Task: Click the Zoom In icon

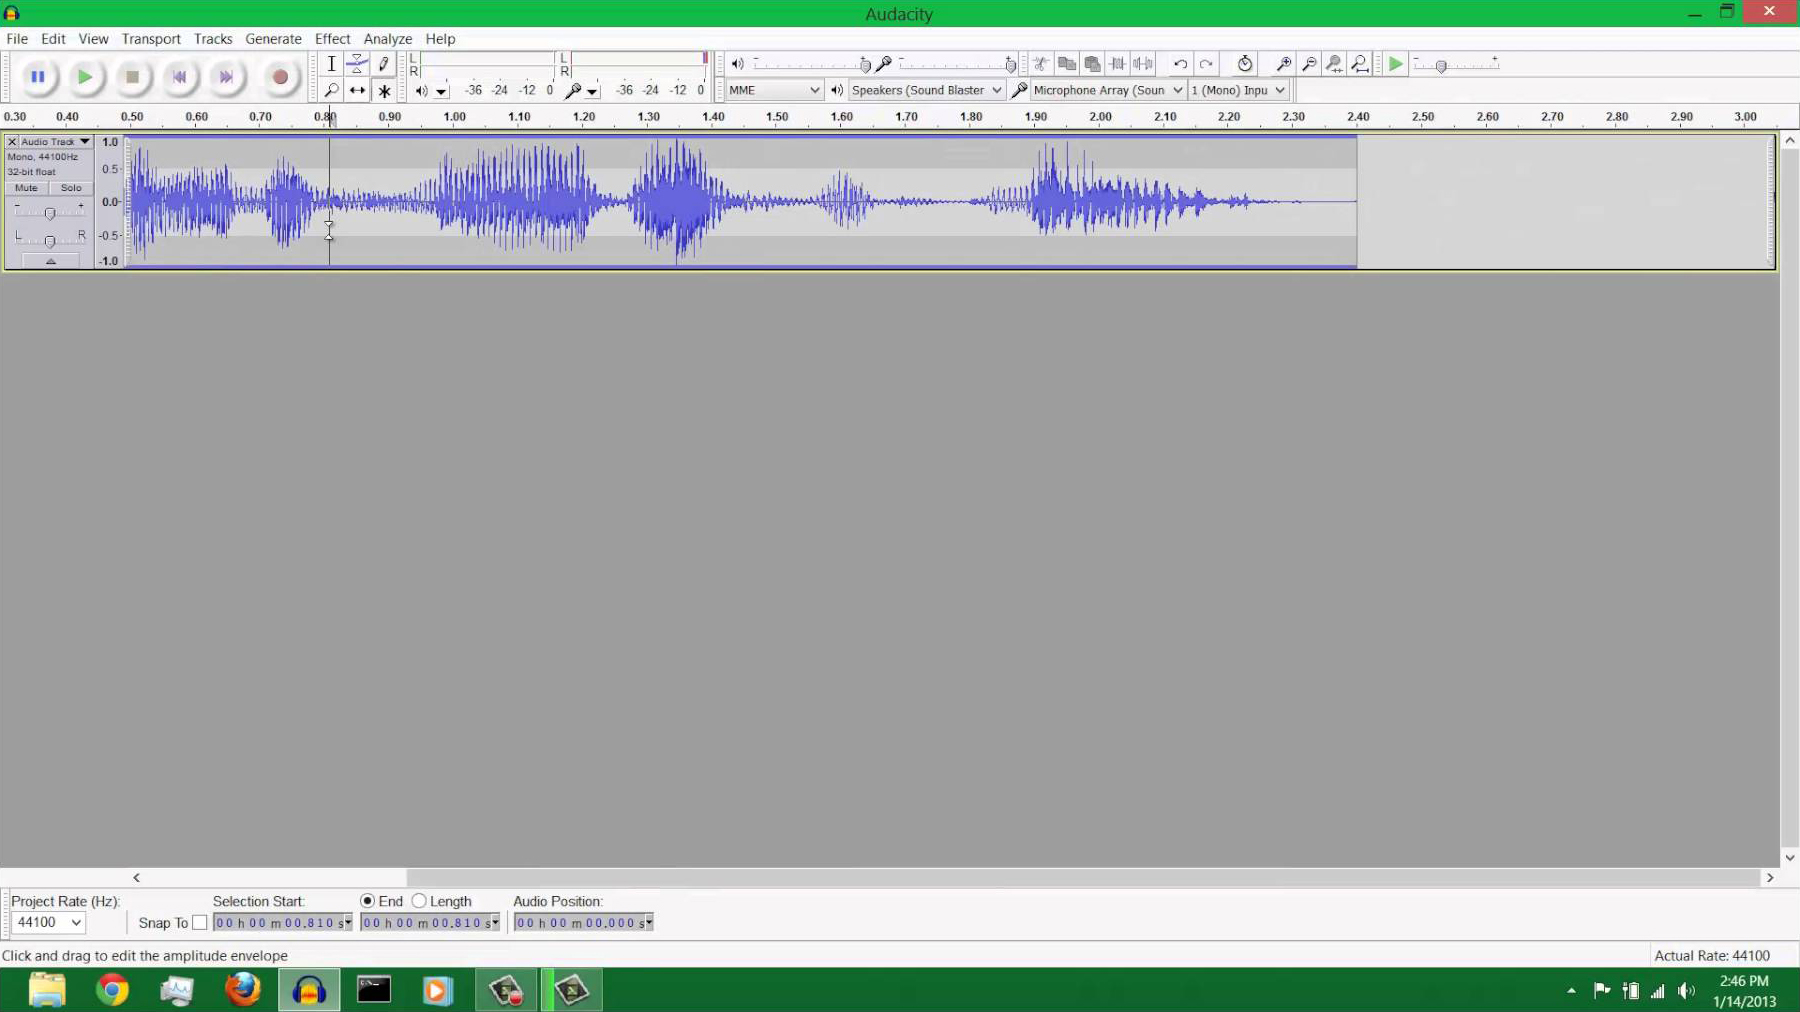Action: coord(1281,63)
